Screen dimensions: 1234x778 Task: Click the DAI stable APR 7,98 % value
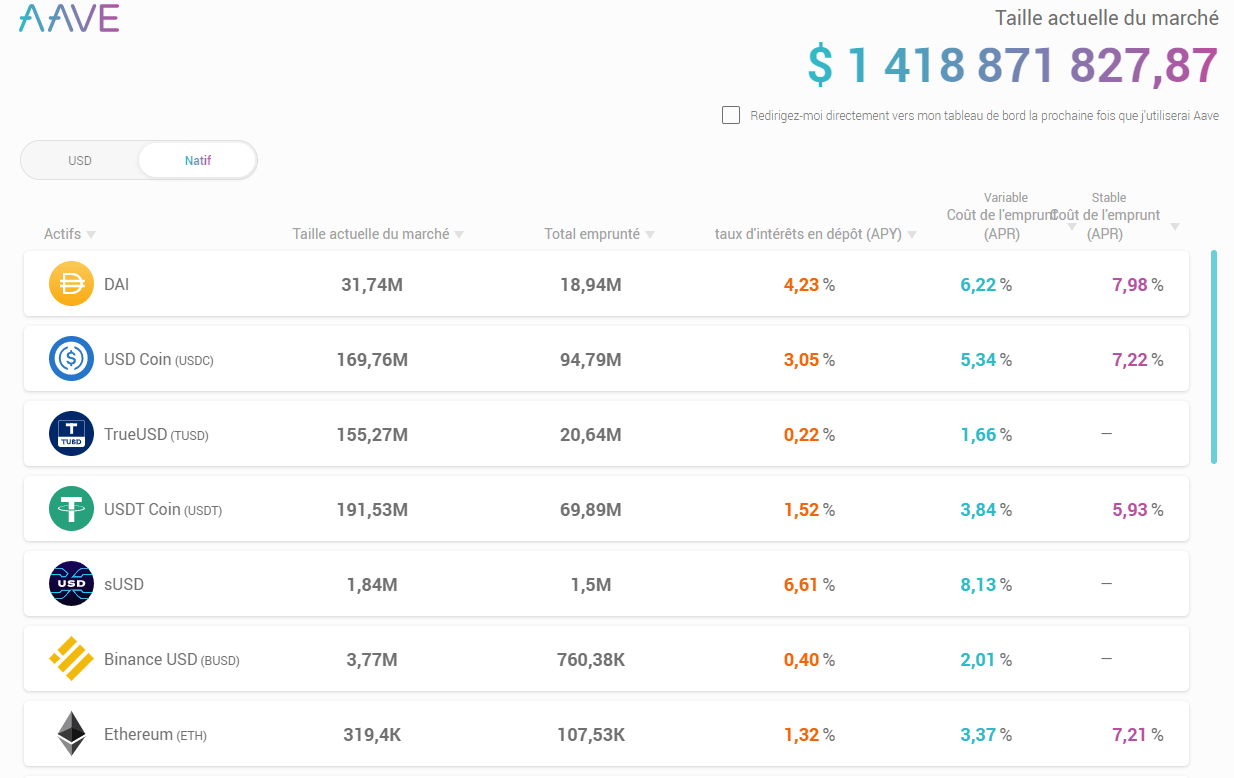click(1137, 285)
